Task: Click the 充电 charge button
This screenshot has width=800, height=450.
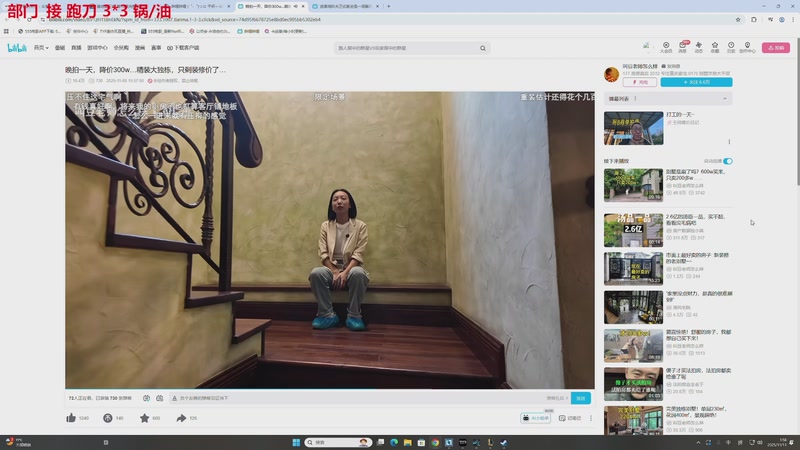Action: pos(639,82)
